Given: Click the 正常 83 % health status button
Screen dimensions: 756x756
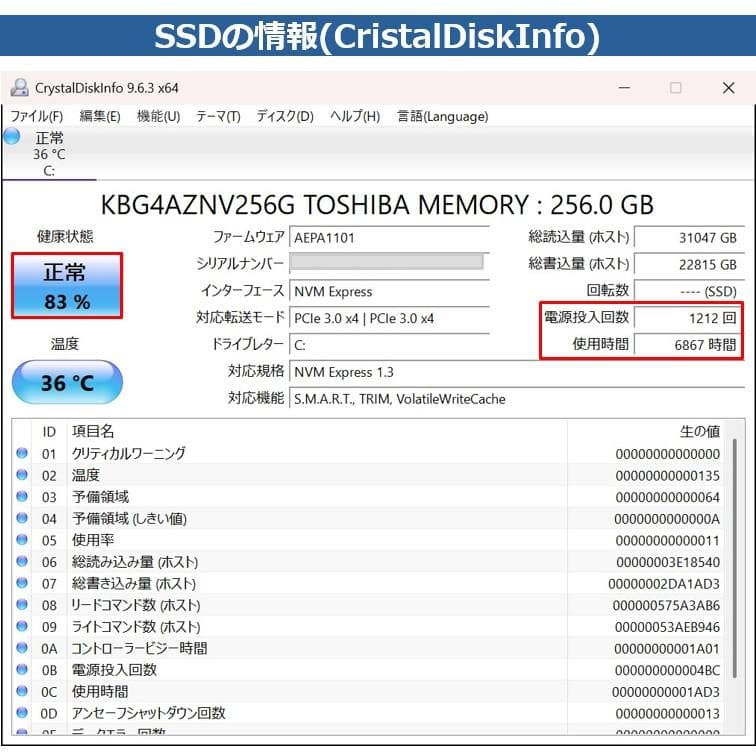Looking at the screenshot, I should click(67, 285).
